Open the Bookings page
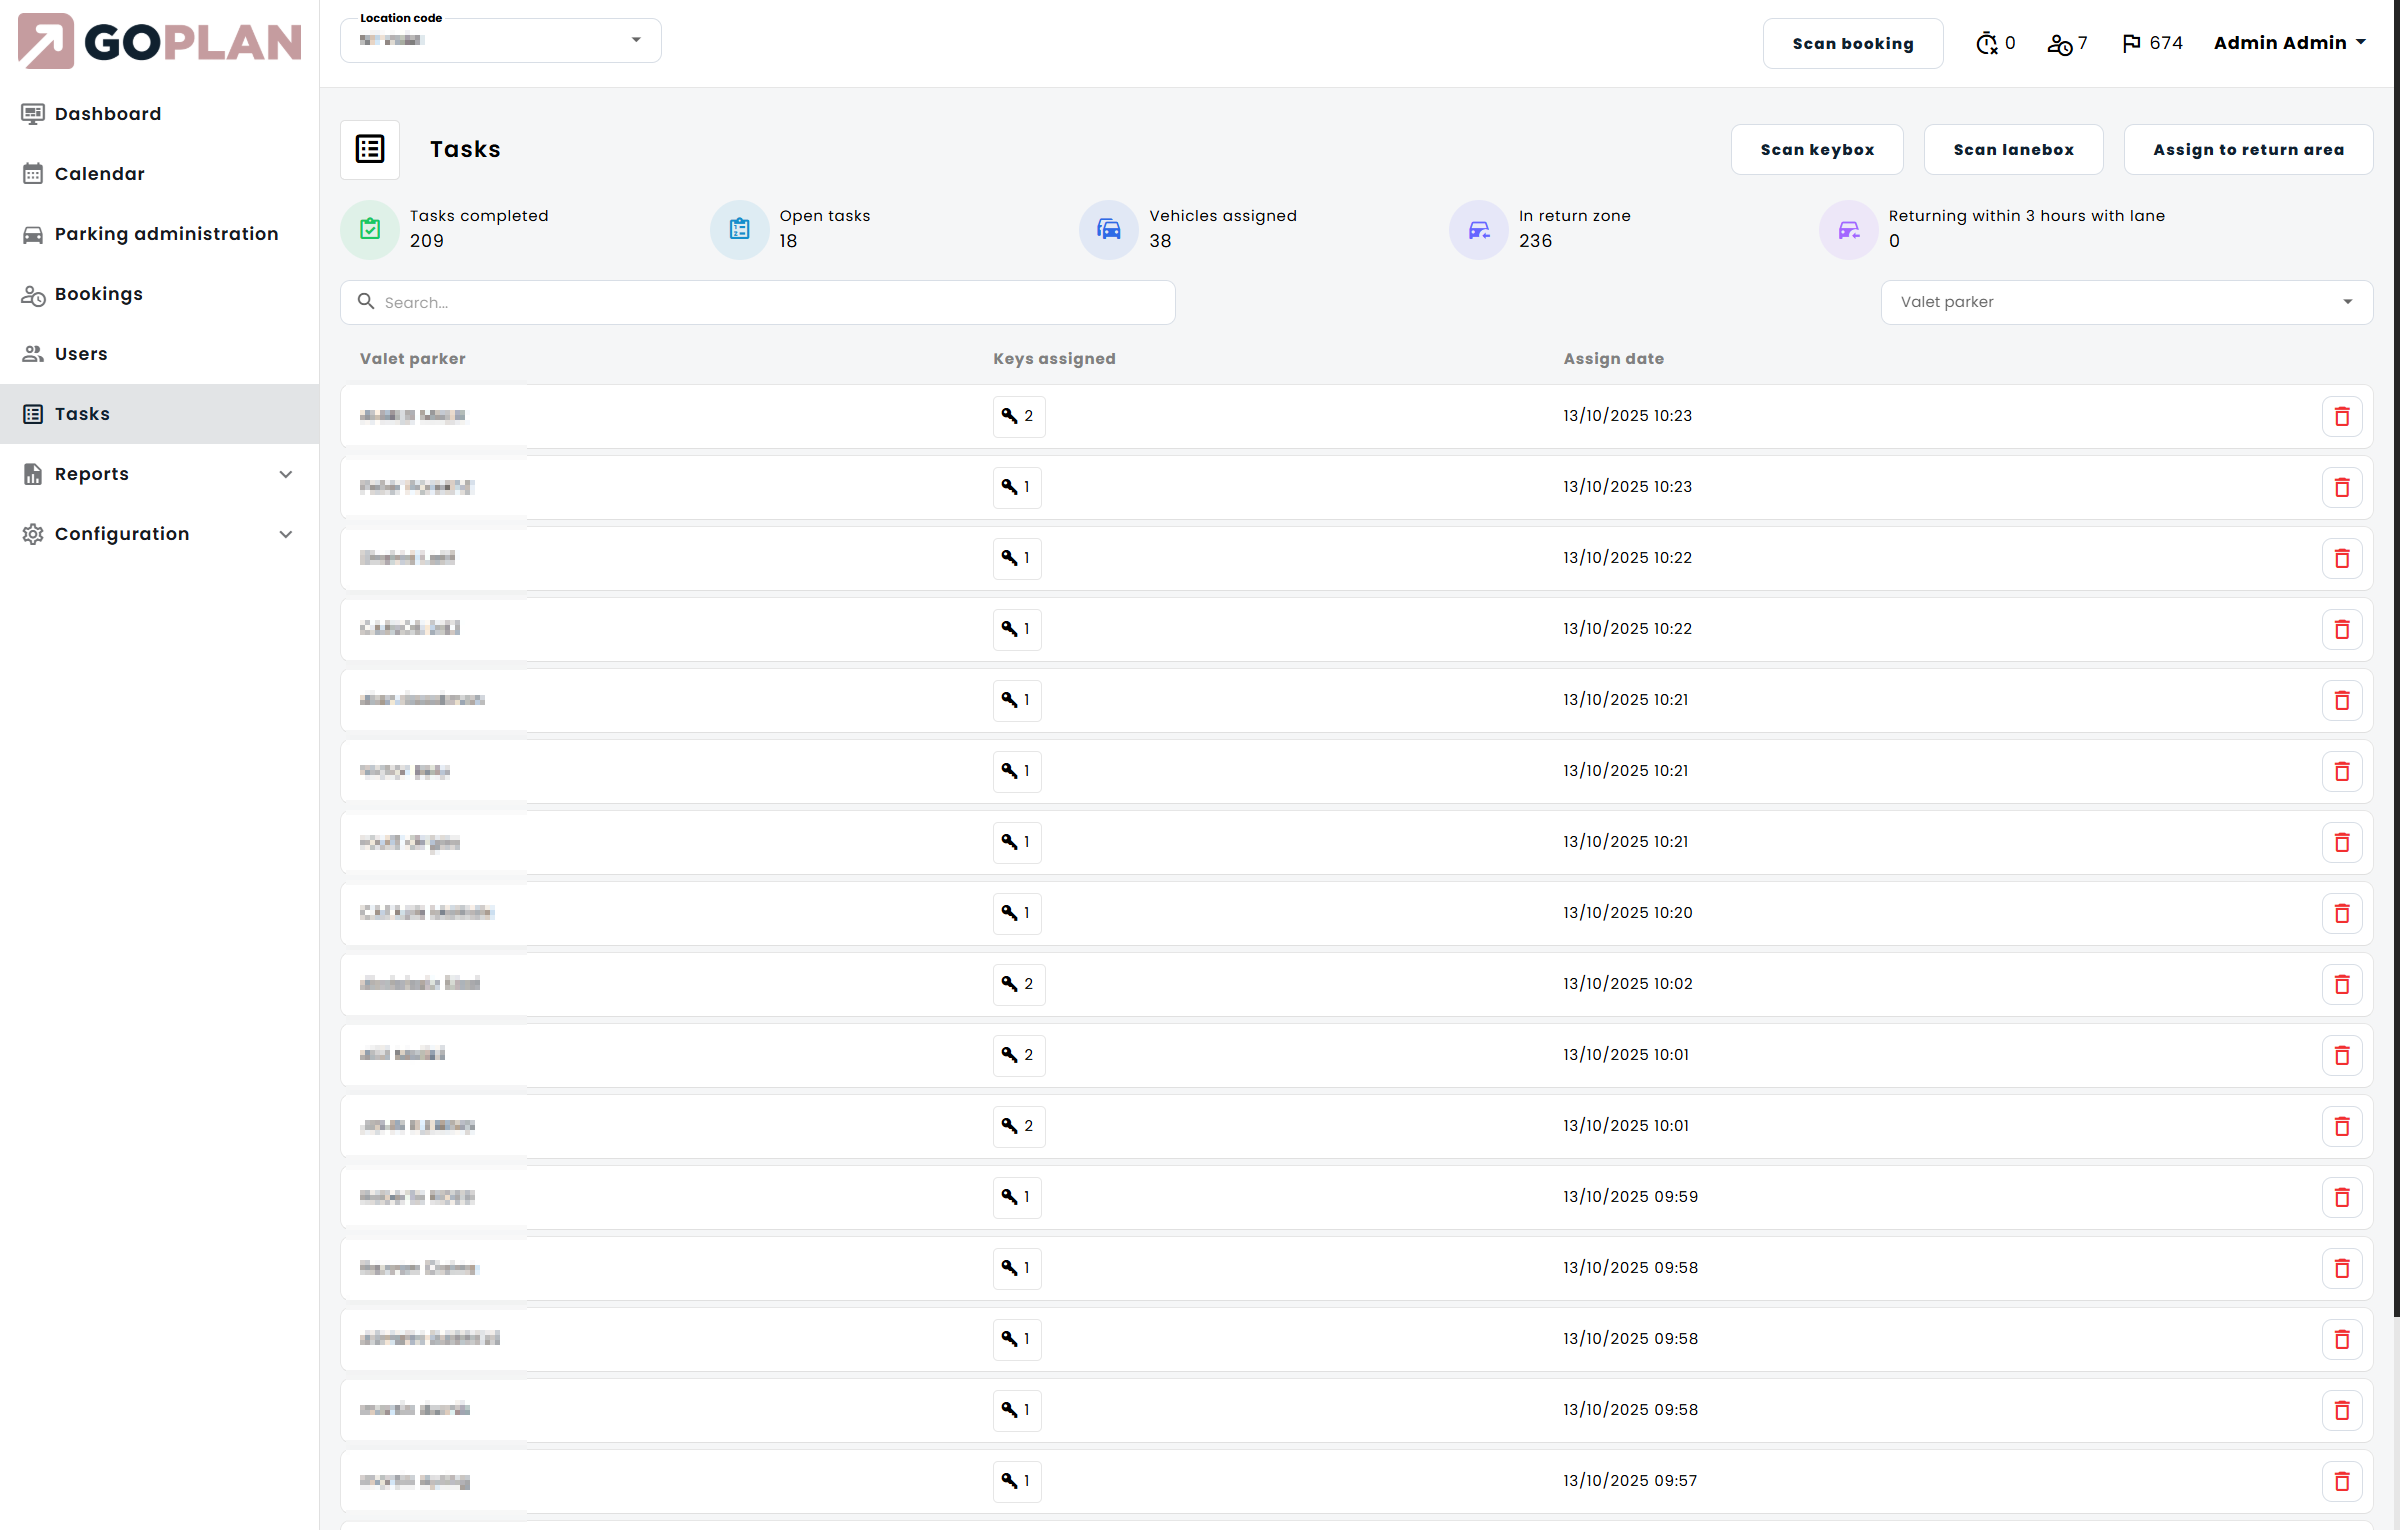Screen dimensions: 2400x1530 tap(99, 294)
